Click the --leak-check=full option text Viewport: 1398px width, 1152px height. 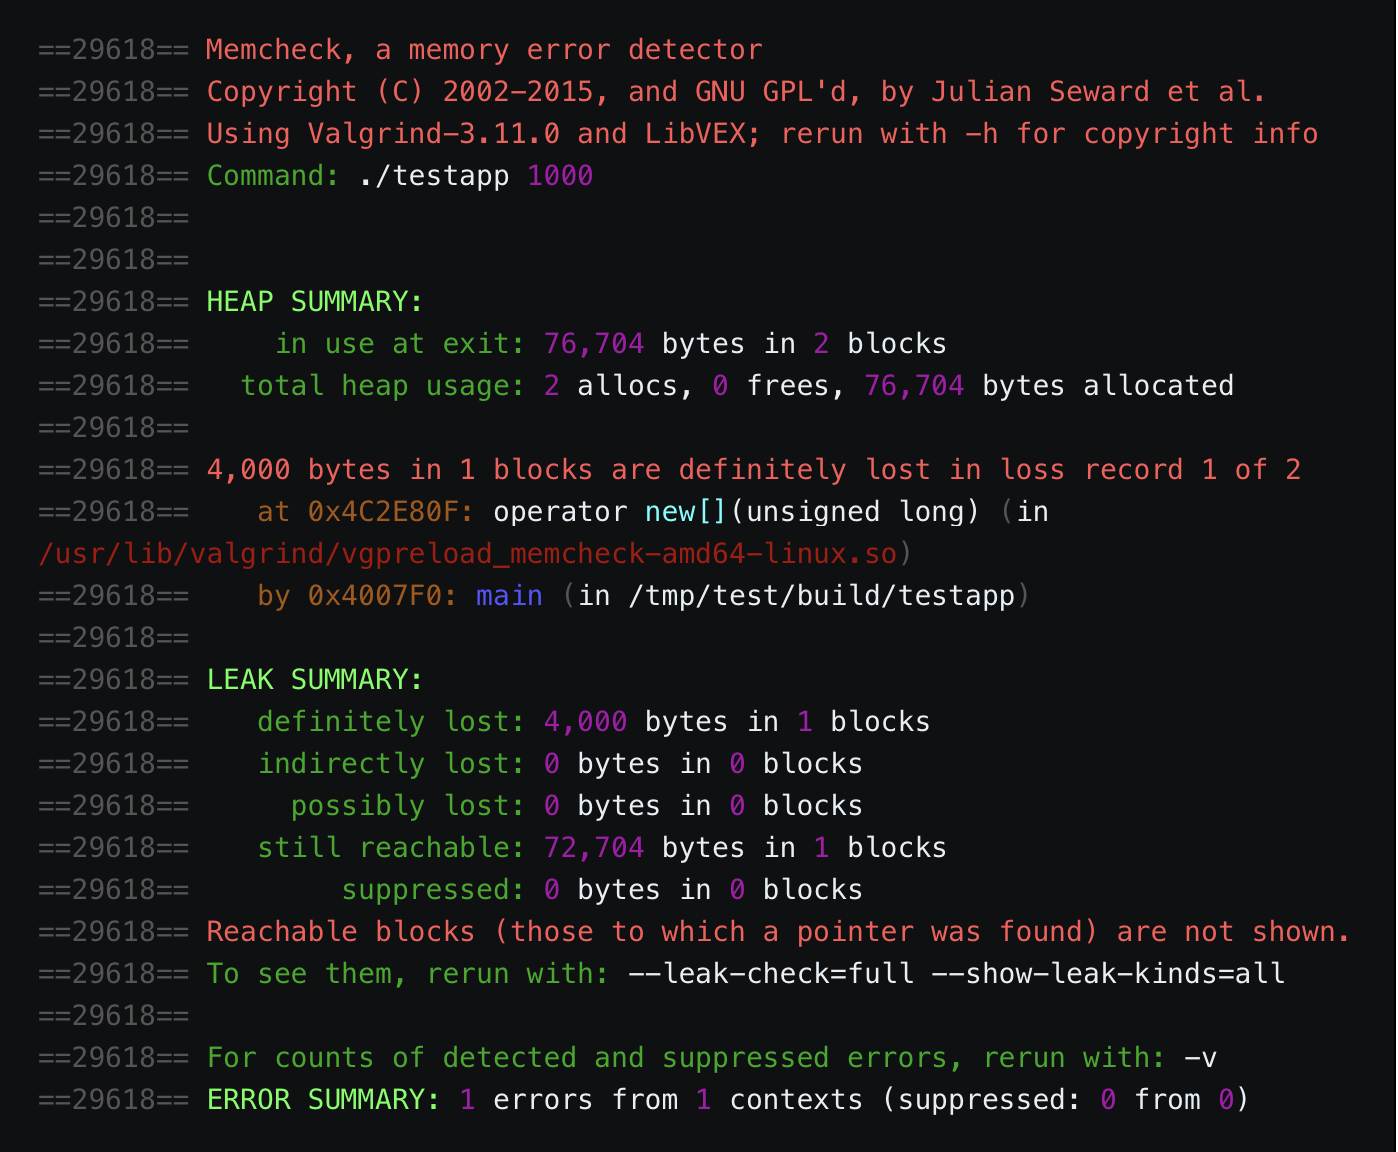(x=771, y=974)
